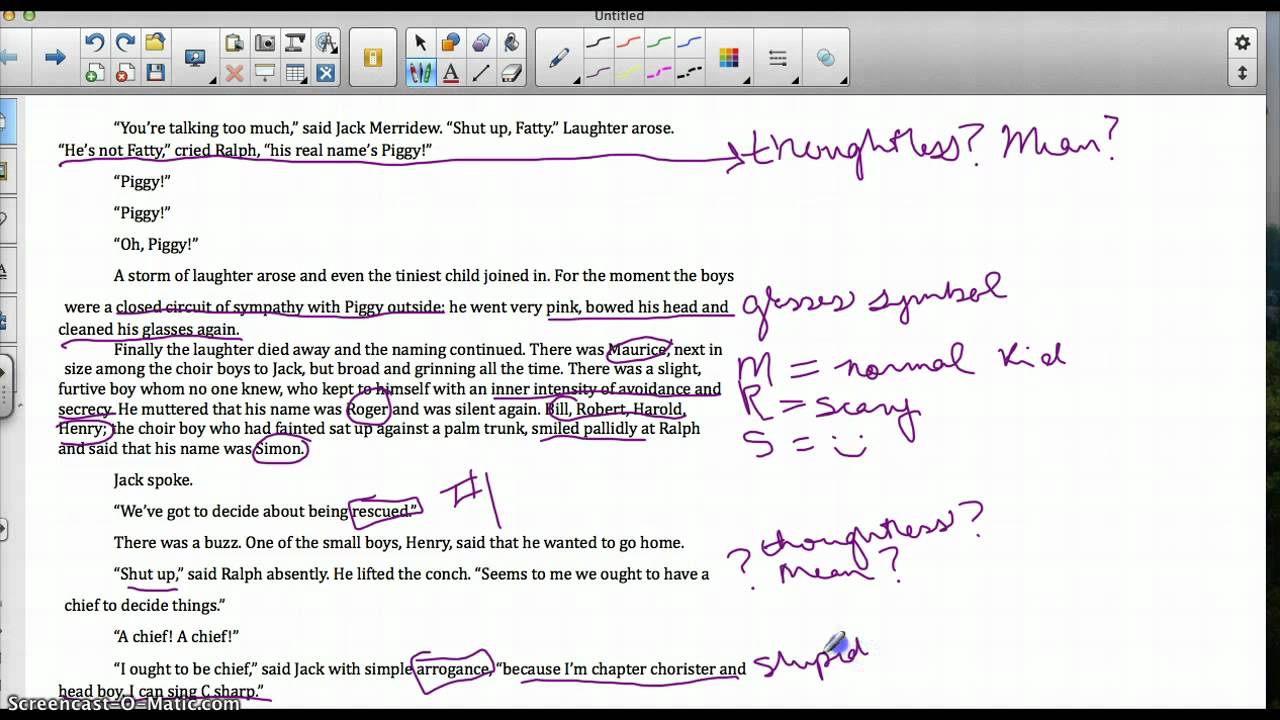Pick the purple pen line style

pyautogui.click(x=598, y=72)
